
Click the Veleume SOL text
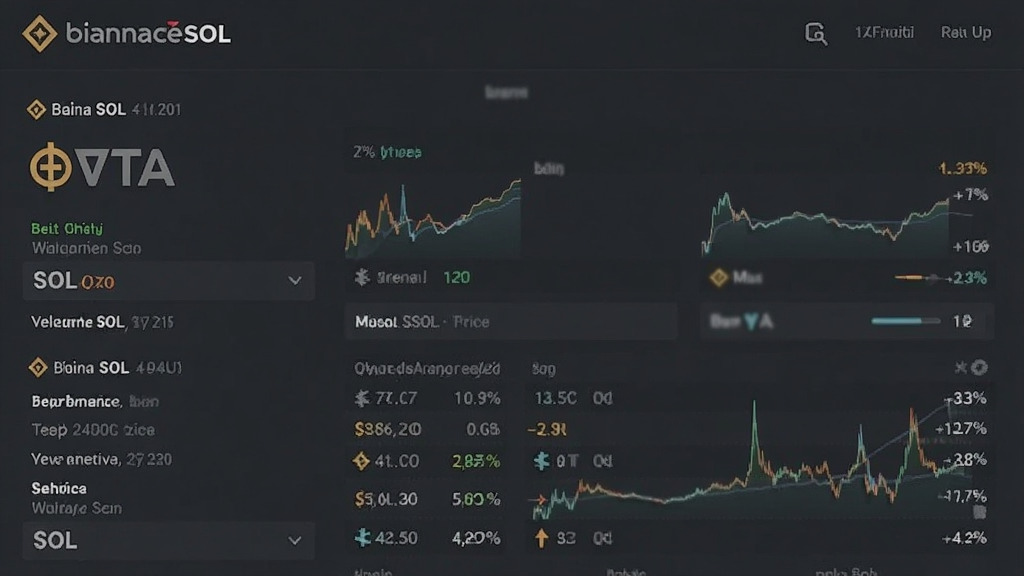click(x=77, y=322)
